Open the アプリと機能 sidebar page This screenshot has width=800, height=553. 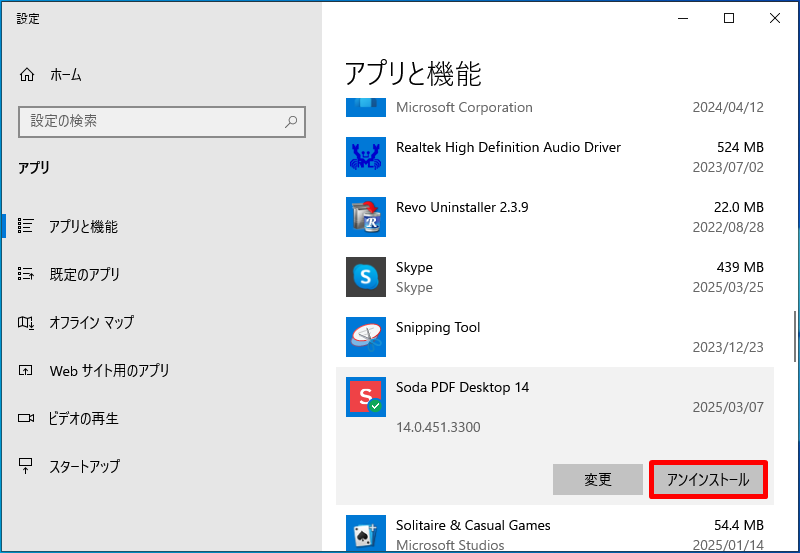pyautogui.click(x=83, y=227)
